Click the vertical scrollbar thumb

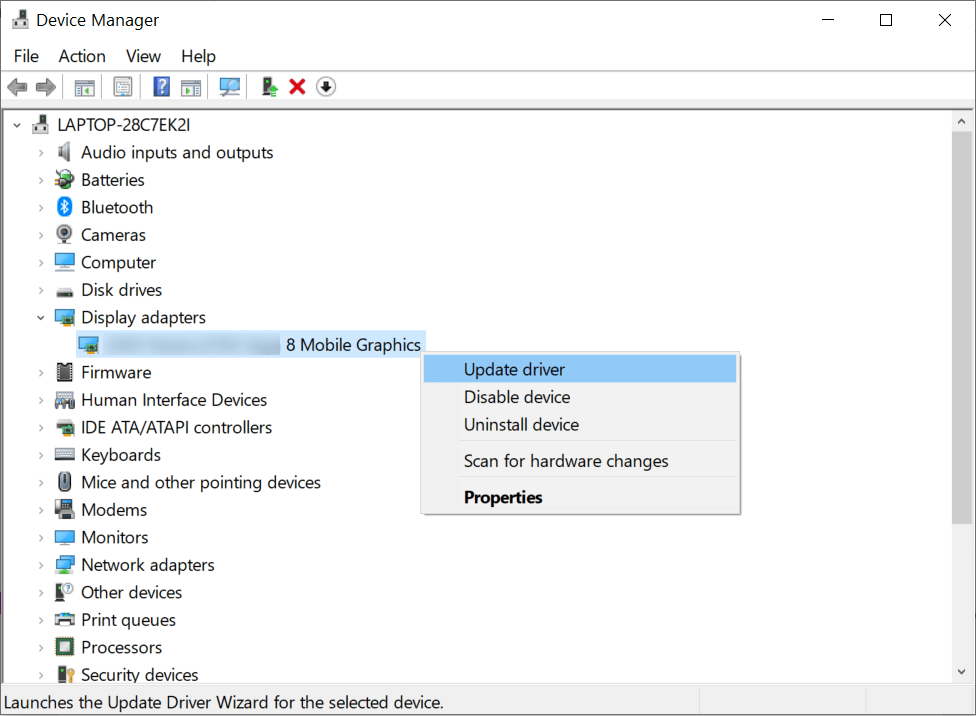coord(962,327)
